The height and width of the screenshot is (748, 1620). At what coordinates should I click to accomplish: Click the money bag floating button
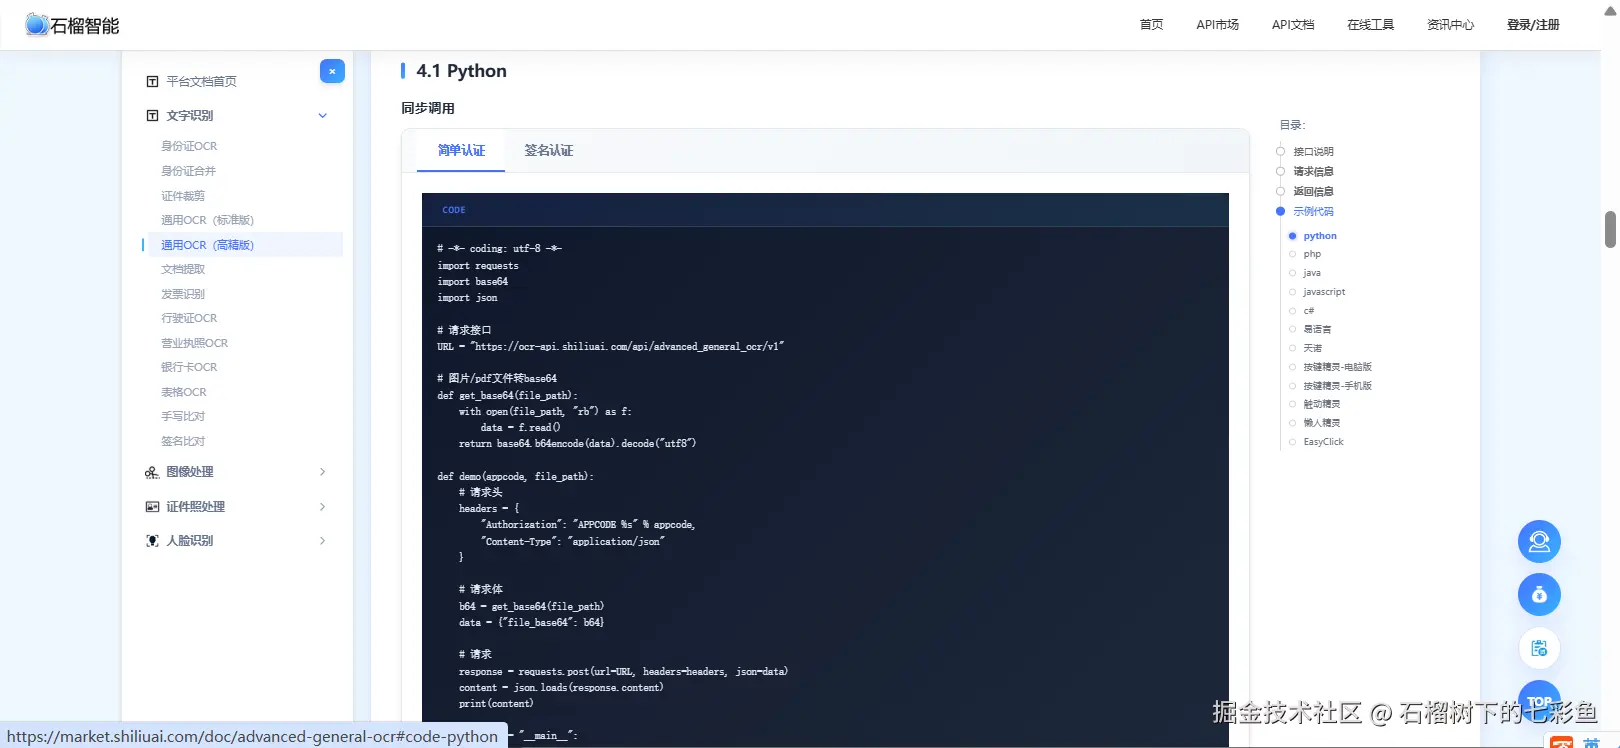coord(1539,595)
